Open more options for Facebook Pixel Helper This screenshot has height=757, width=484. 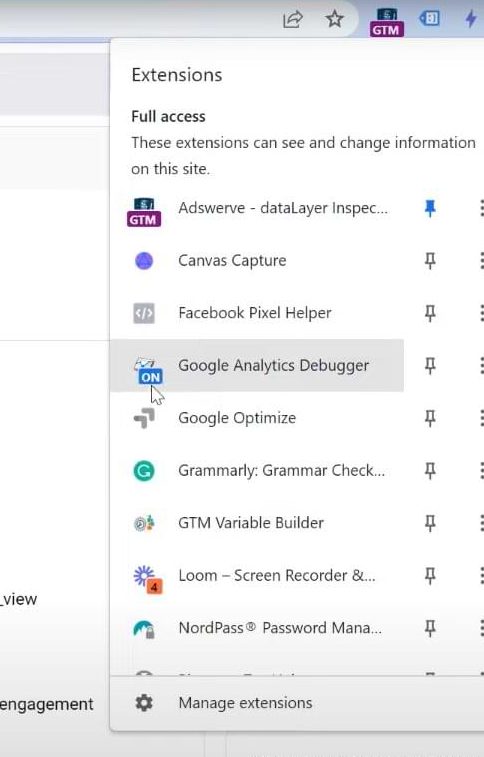[481, 313]
